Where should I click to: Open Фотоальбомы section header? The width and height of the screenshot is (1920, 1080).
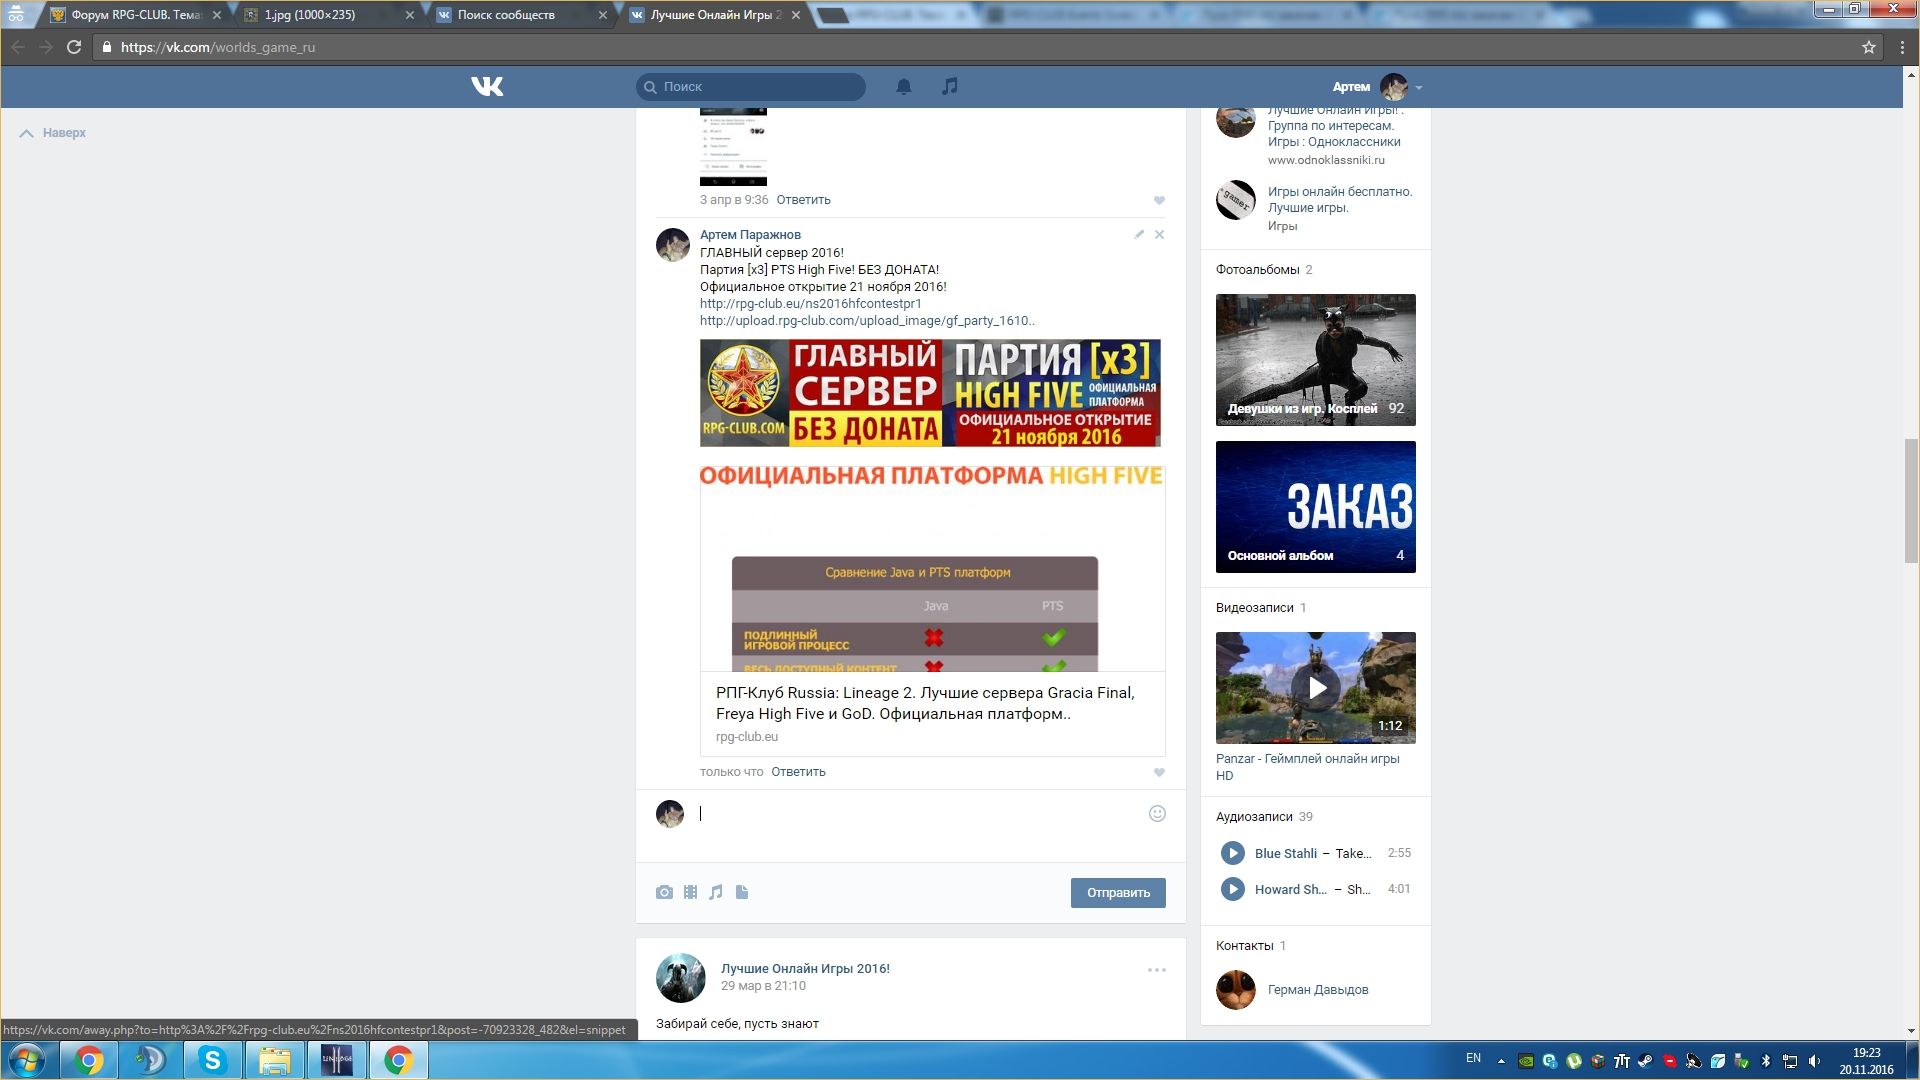tap(1258, 270)
